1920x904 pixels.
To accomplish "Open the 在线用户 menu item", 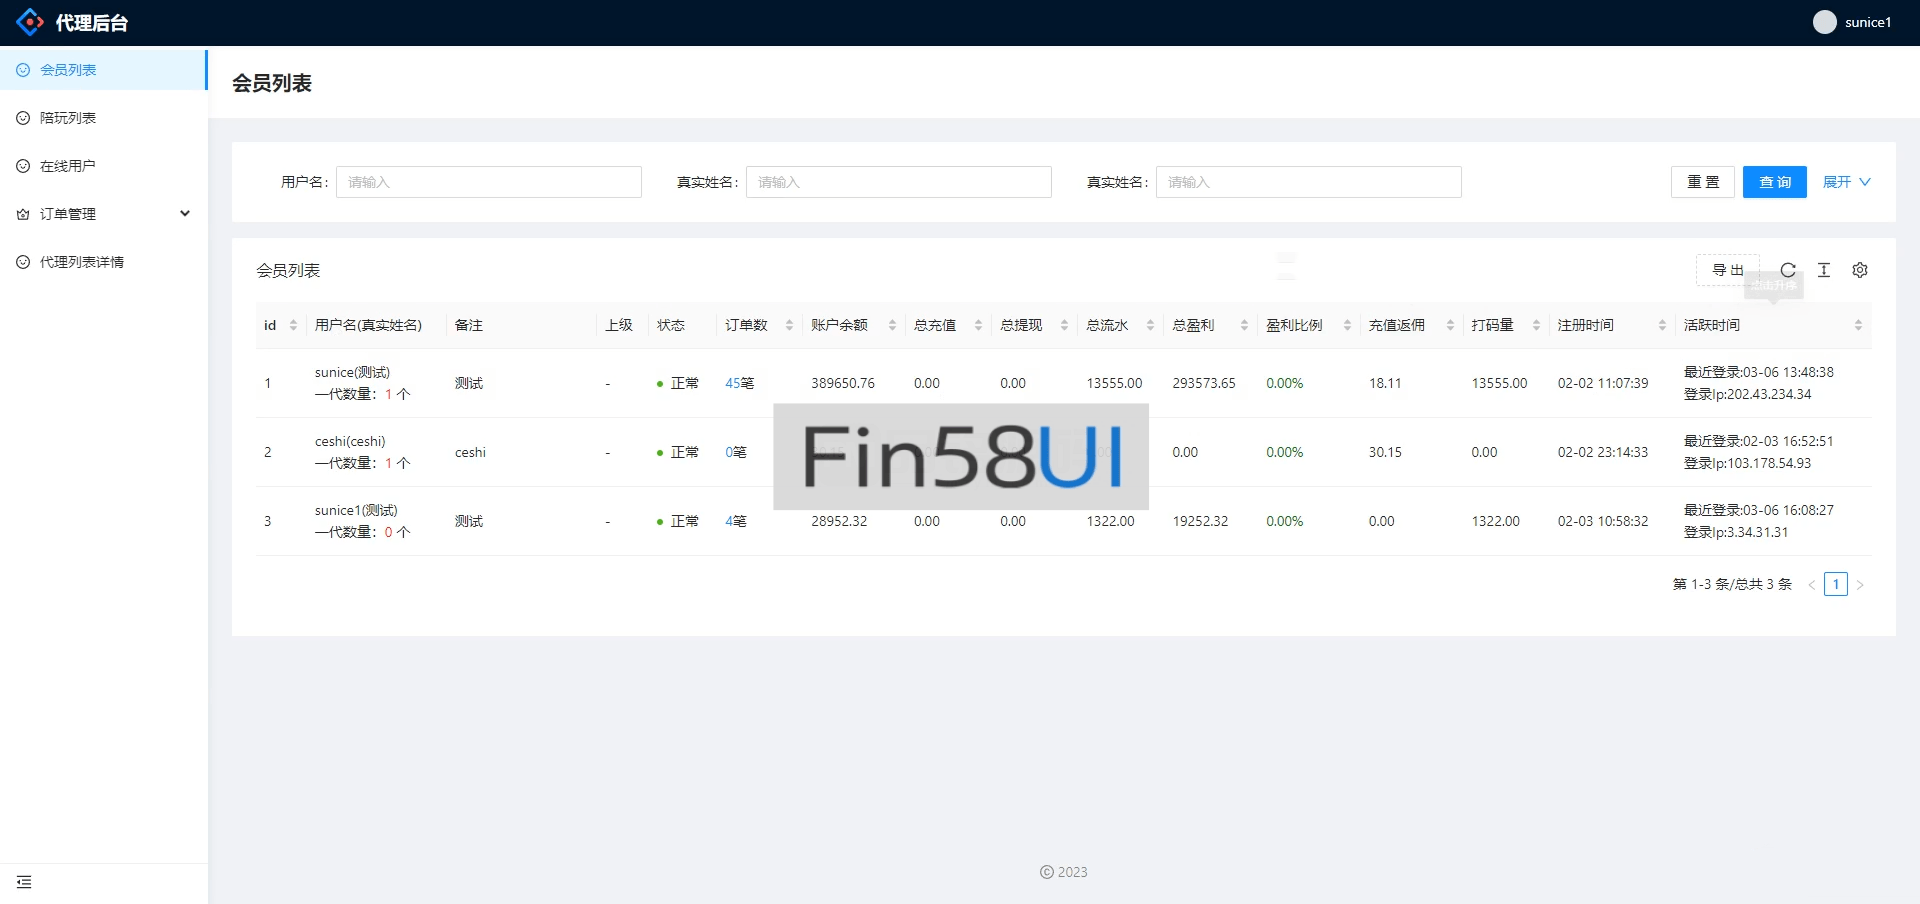I will 68,165.
